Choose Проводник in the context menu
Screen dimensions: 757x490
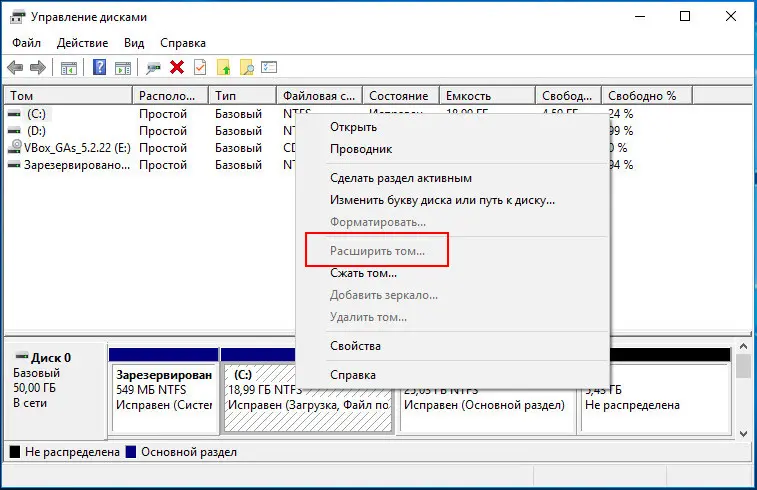coord(452,149)
